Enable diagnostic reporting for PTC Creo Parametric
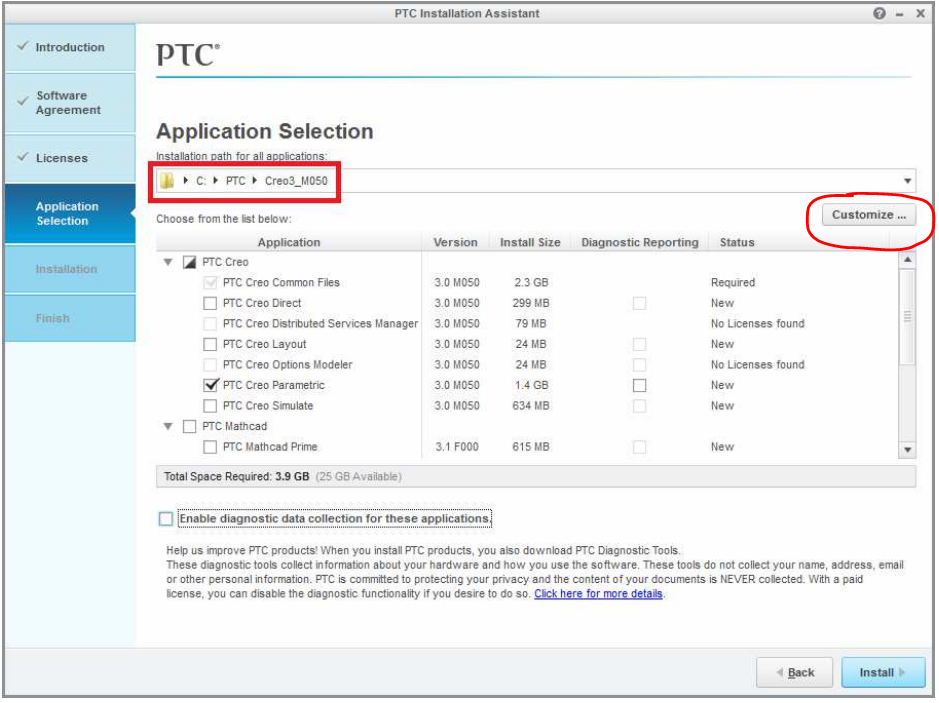Screen dimensions: 939x703 click(x=639, y=385)
